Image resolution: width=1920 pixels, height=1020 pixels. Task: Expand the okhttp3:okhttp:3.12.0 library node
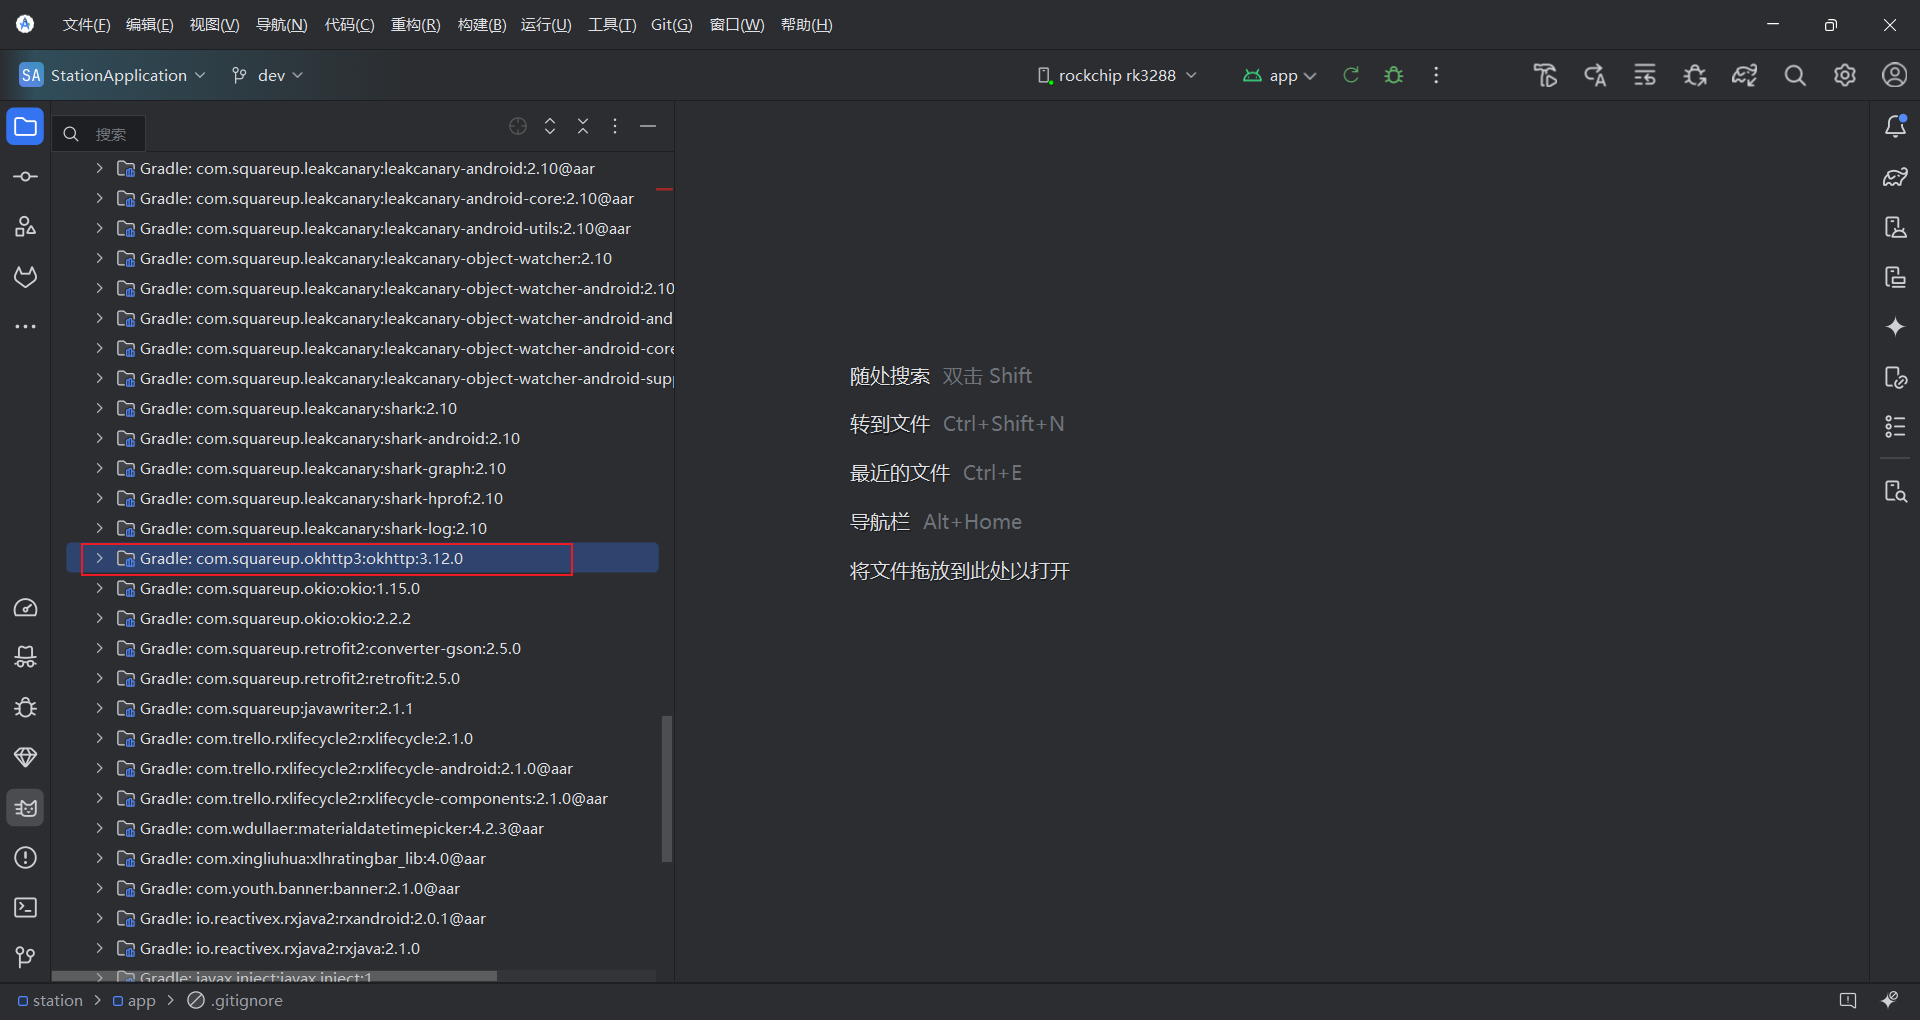(x=99, y=558)
